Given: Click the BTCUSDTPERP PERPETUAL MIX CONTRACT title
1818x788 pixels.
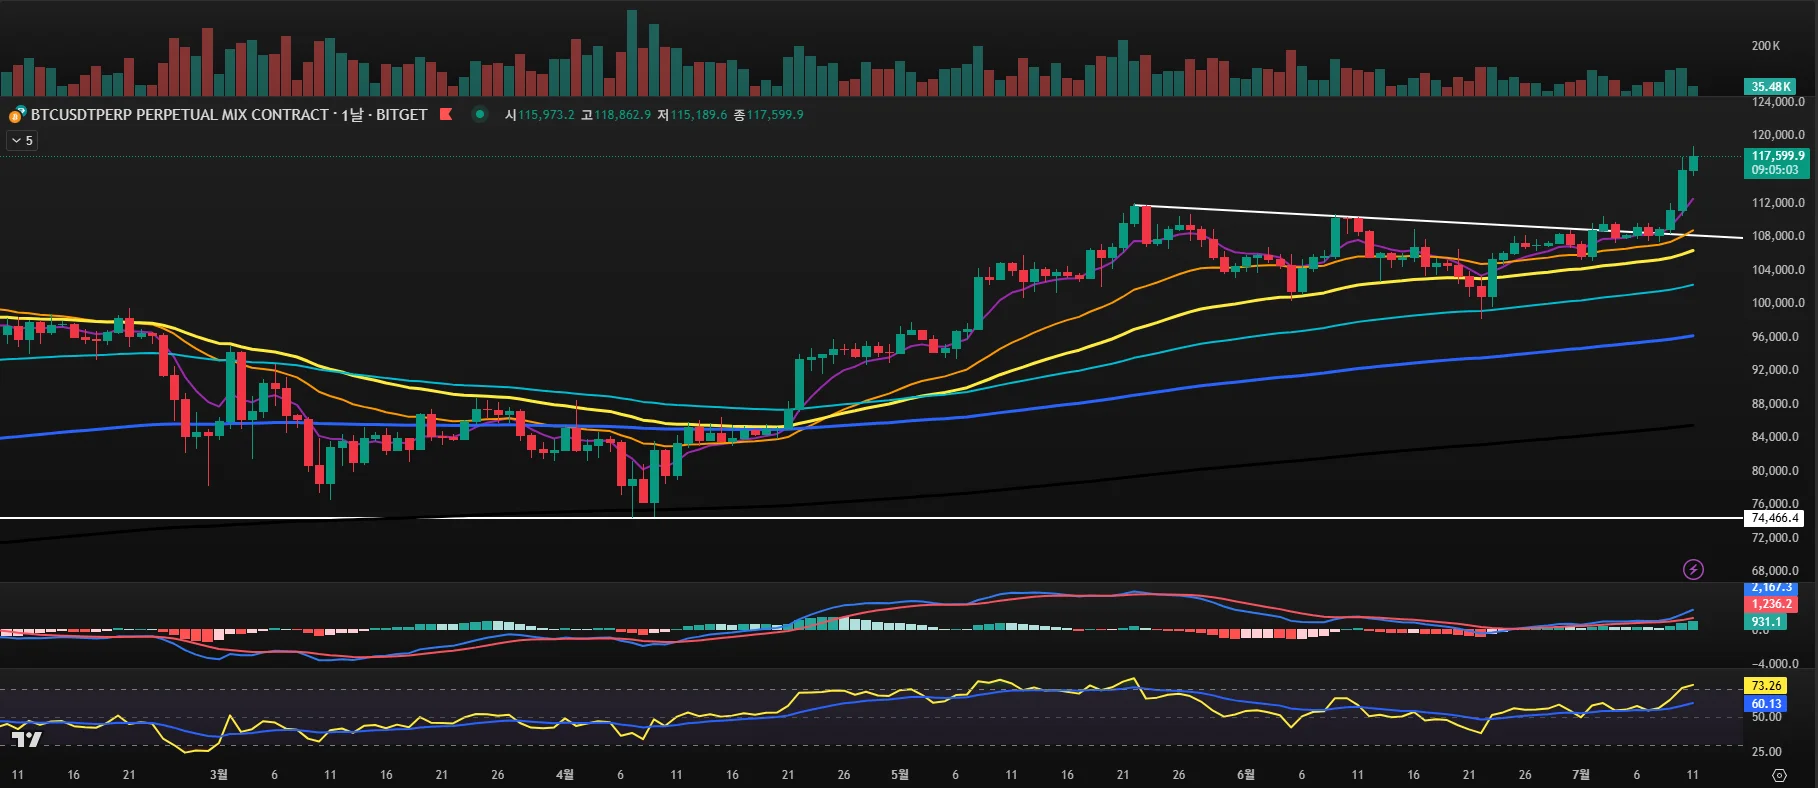Looking at the screenshot, I should [x=179, y=115].
